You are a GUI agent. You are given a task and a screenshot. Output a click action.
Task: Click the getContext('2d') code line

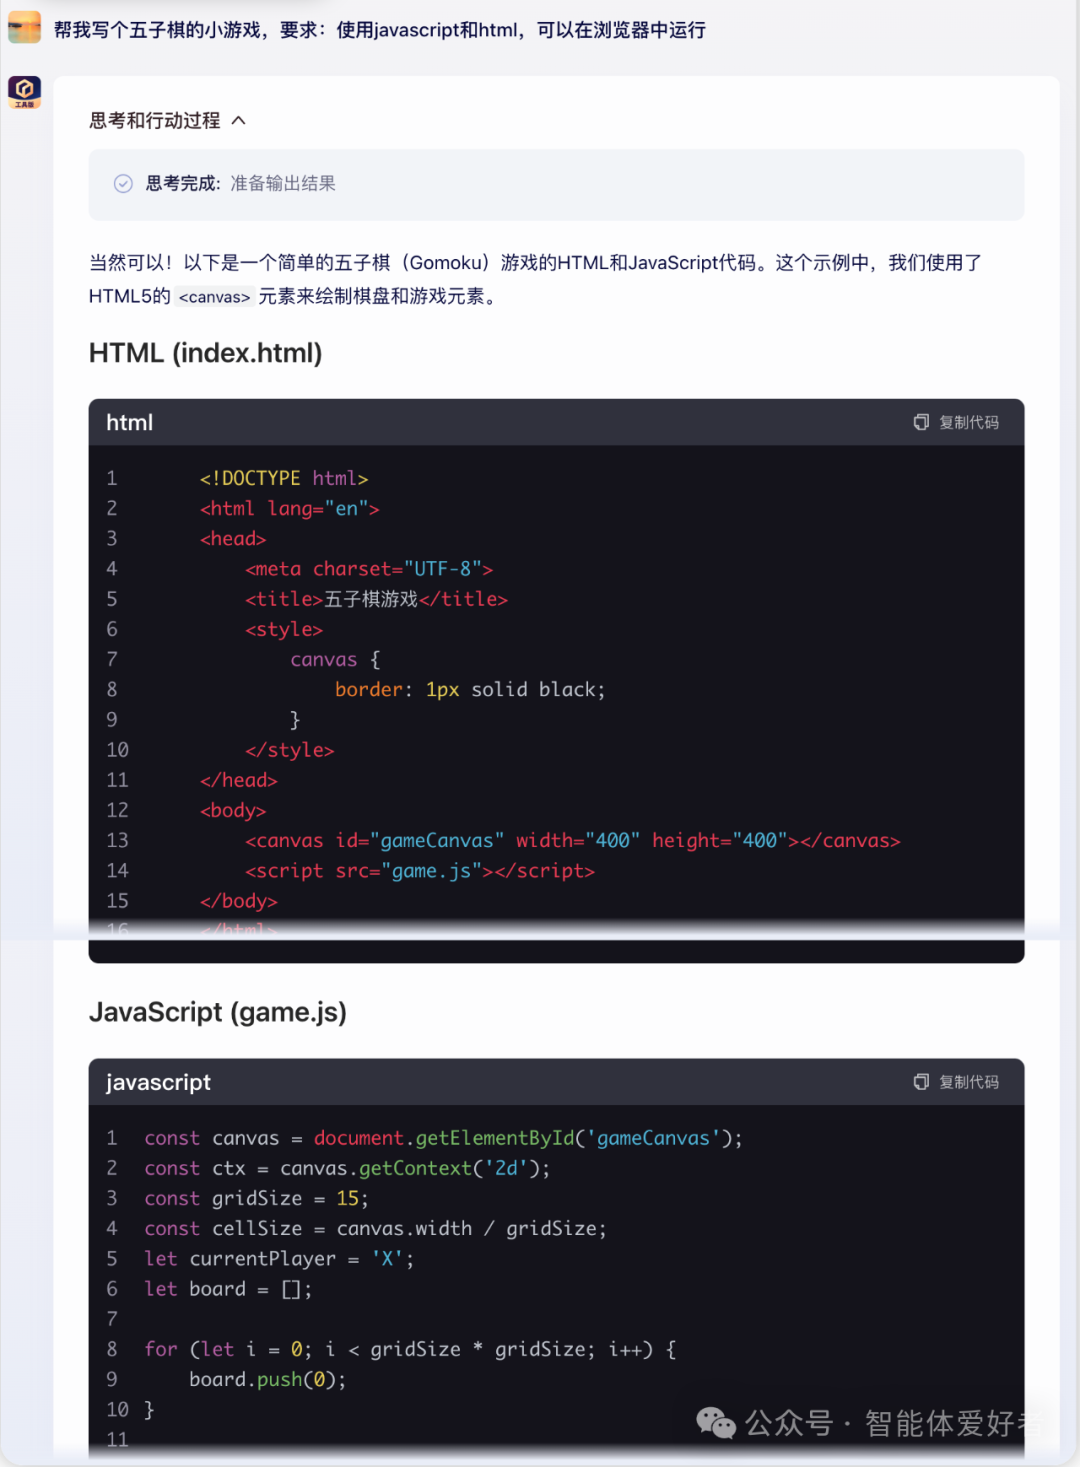pyautogui.click(x=347, y=1168)
